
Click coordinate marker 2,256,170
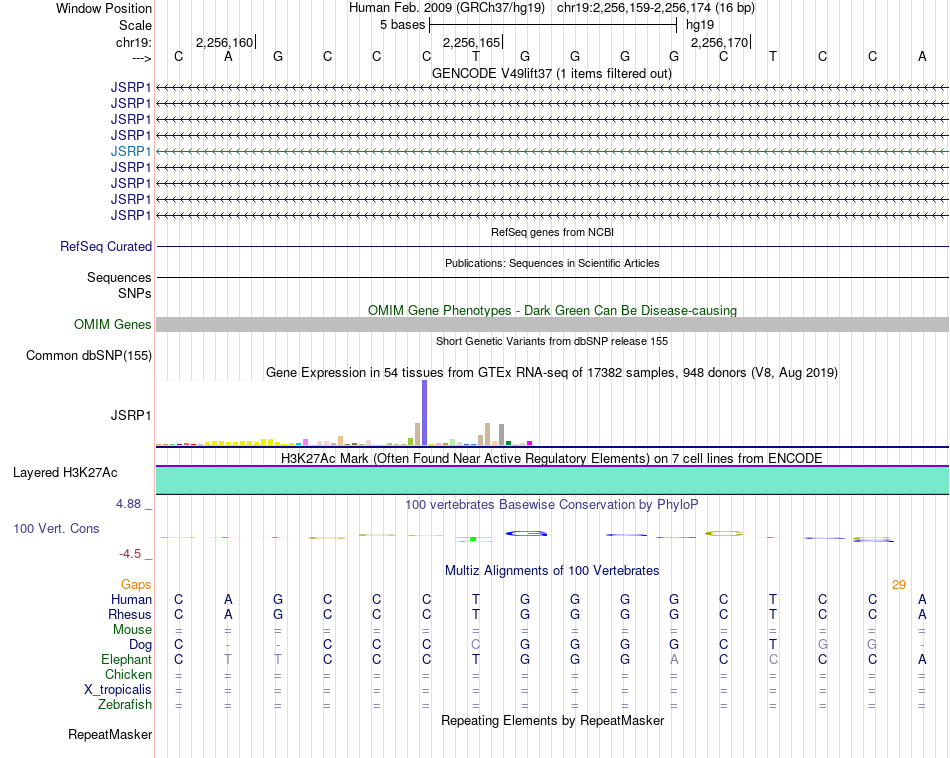tap(719, 42)
